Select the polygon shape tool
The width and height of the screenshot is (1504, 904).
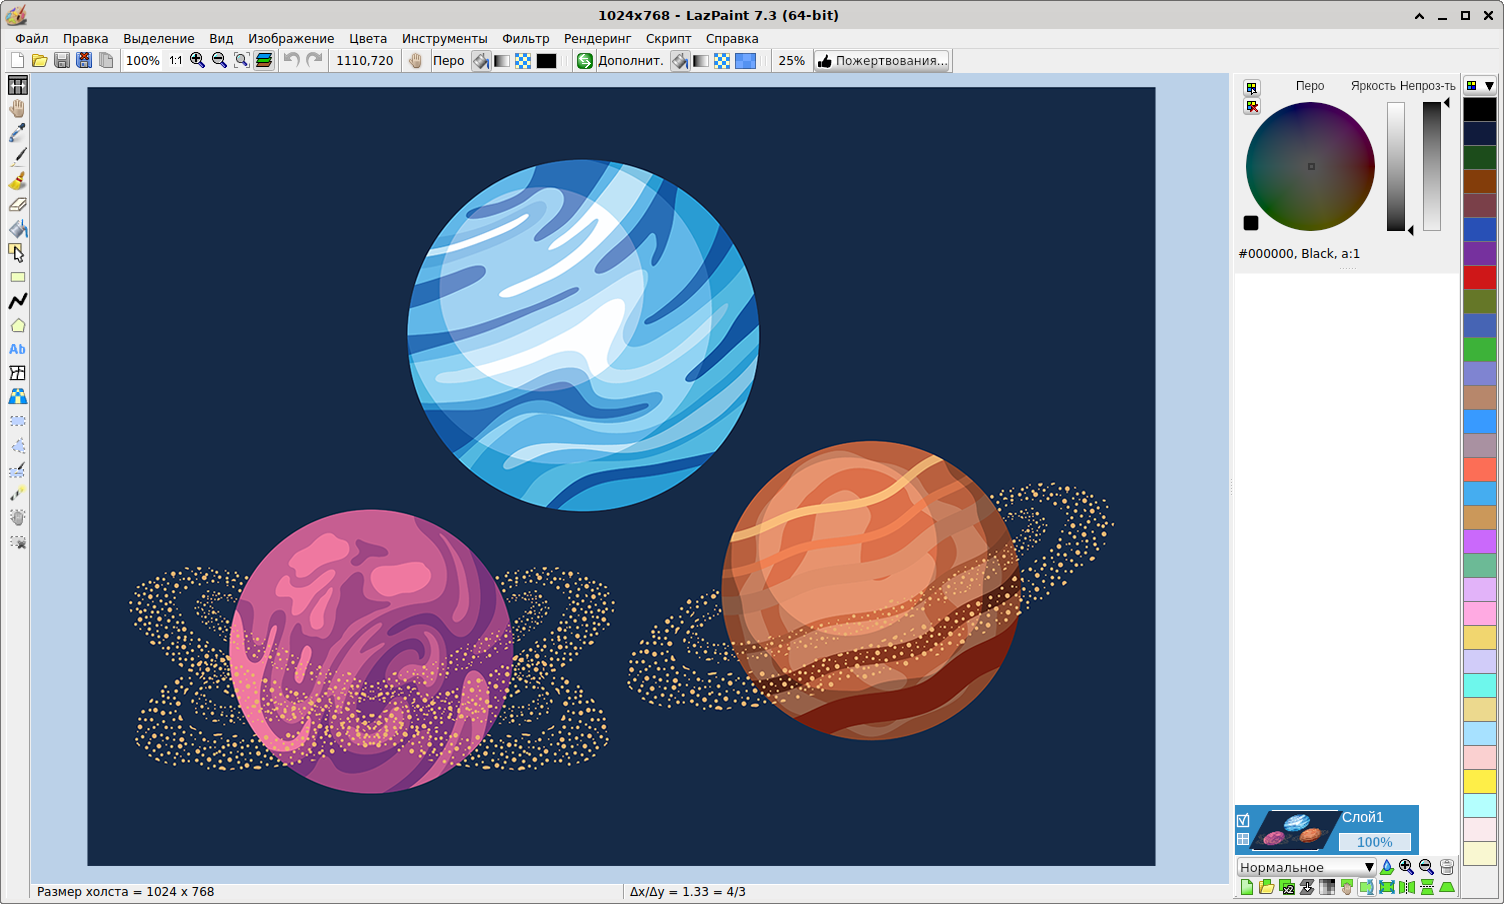tap(17, 325)
